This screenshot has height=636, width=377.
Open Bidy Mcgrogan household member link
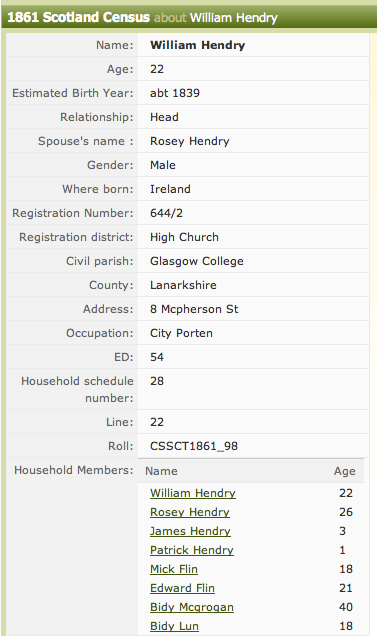click(x=192, y=607)
